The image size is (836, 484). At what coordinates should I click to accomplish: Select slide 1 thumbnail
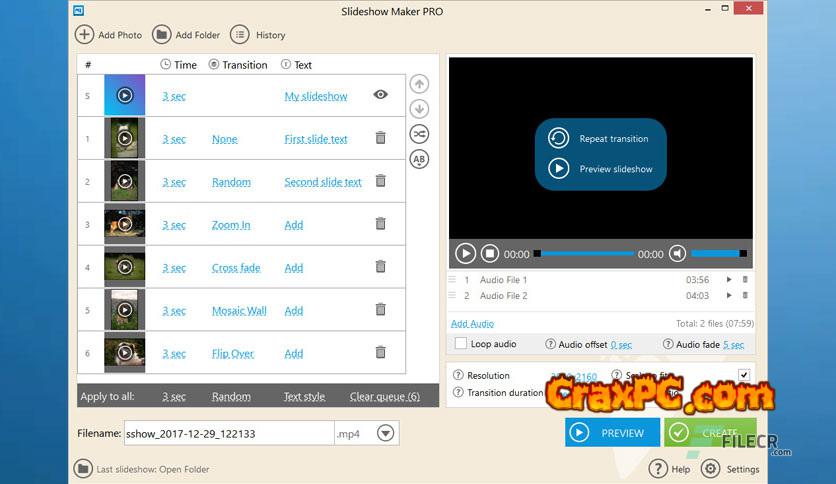124,138
